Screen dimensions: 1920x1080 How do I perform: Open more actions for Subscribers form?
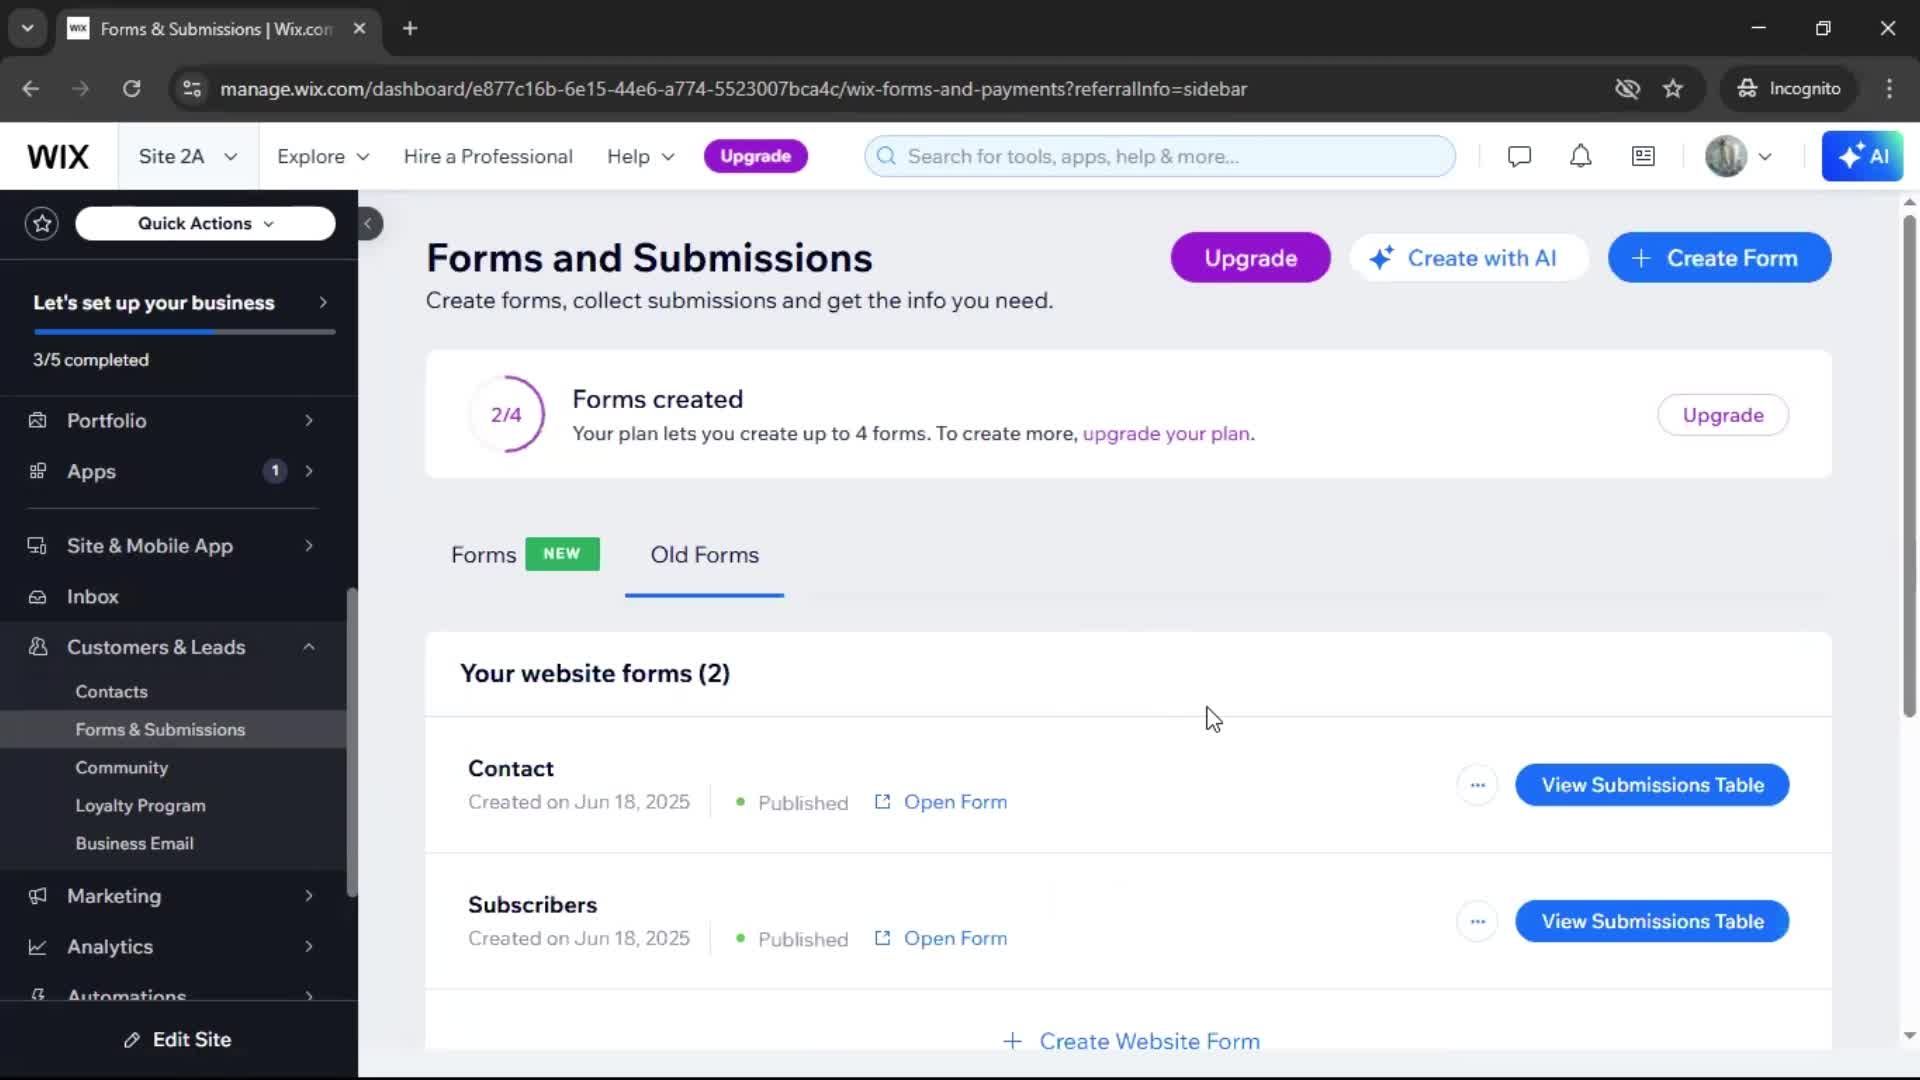(1477, 921)
